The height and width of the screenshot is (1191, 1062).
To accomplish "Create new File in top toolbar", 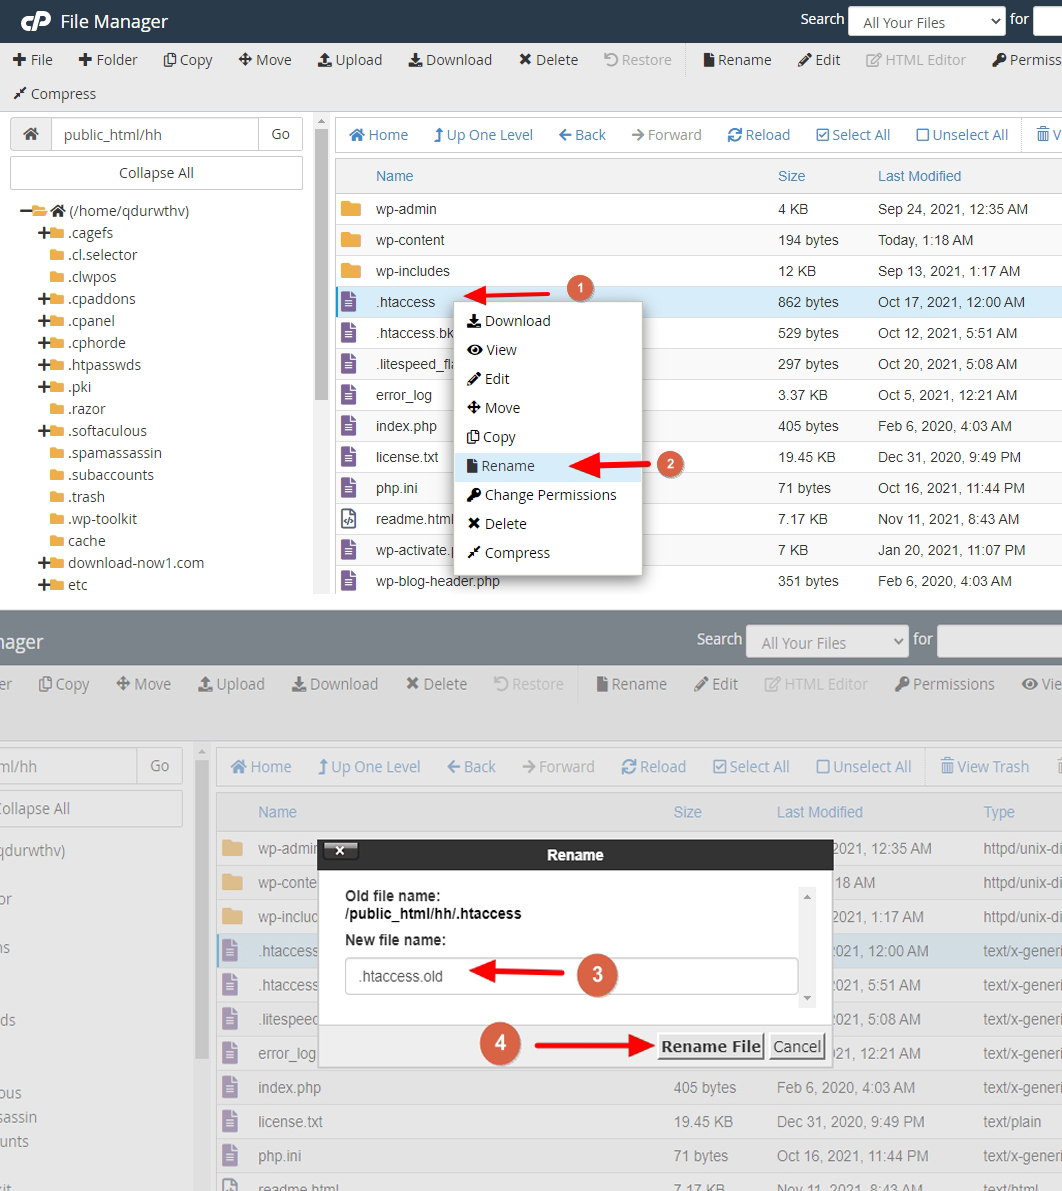I will (x=33, y=60).
